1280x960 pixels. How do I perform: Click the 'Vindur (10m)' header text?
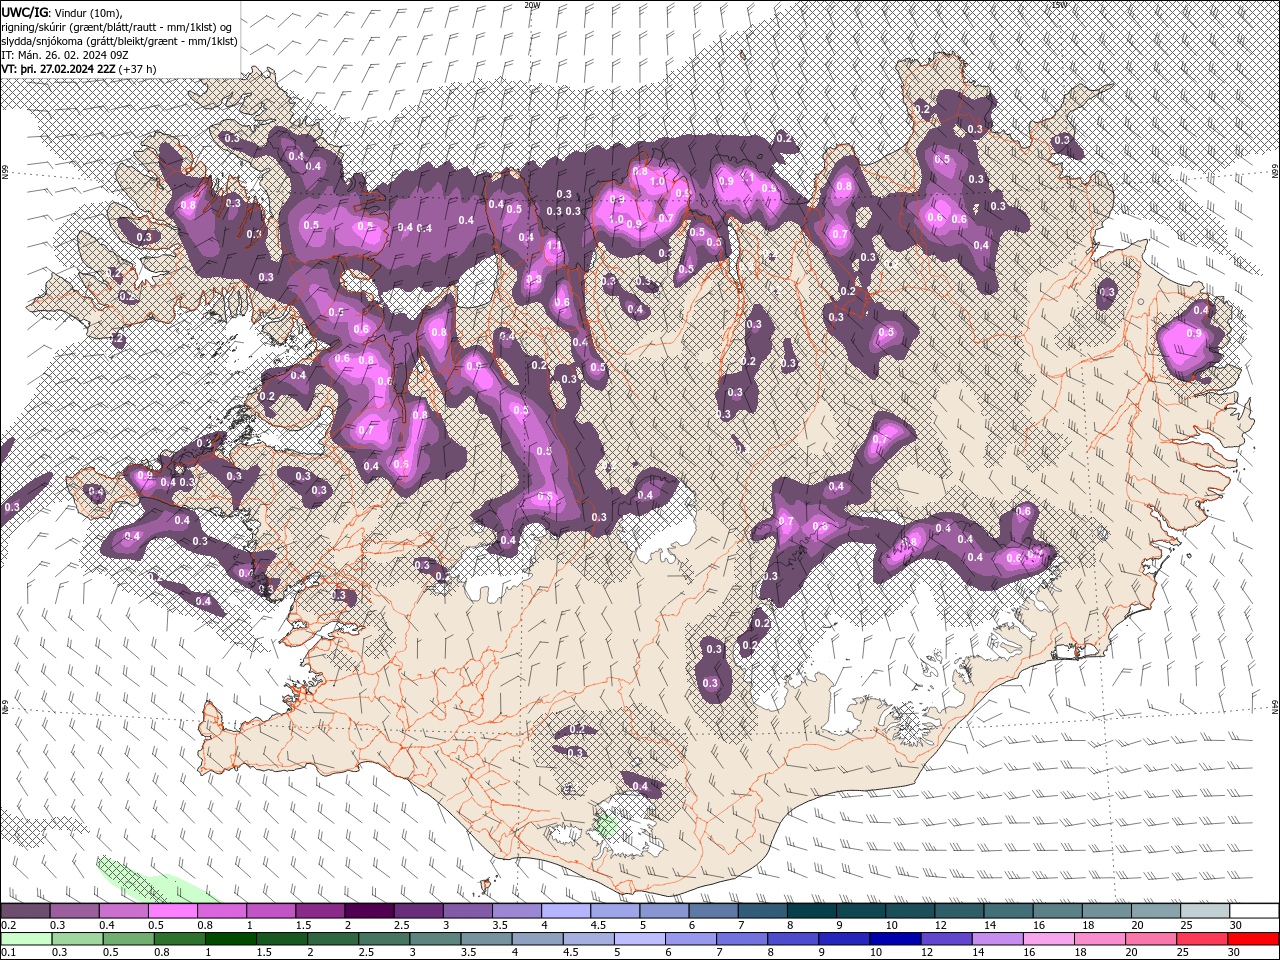(86, 12)
